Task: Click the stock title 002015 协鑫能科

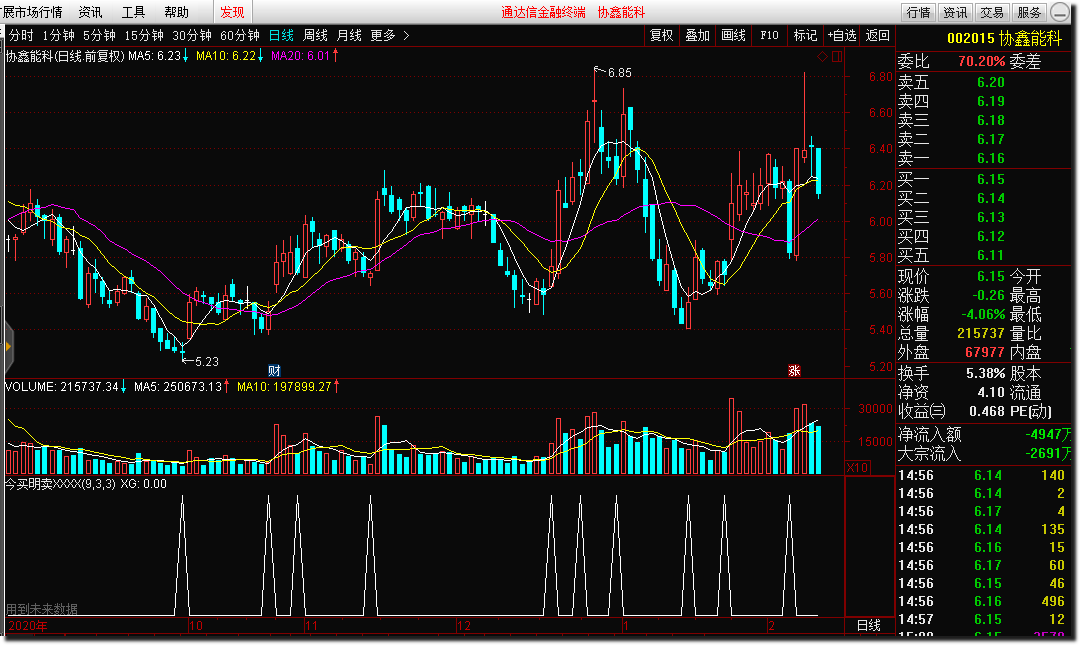Action: (x=1004, y=39)
